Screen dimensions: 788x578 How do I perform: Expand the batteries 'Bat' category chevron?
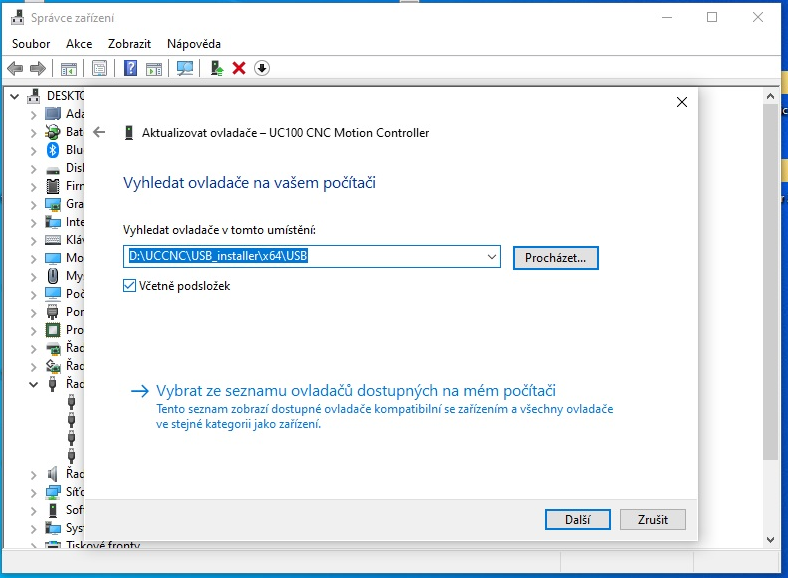click(33, 133)
